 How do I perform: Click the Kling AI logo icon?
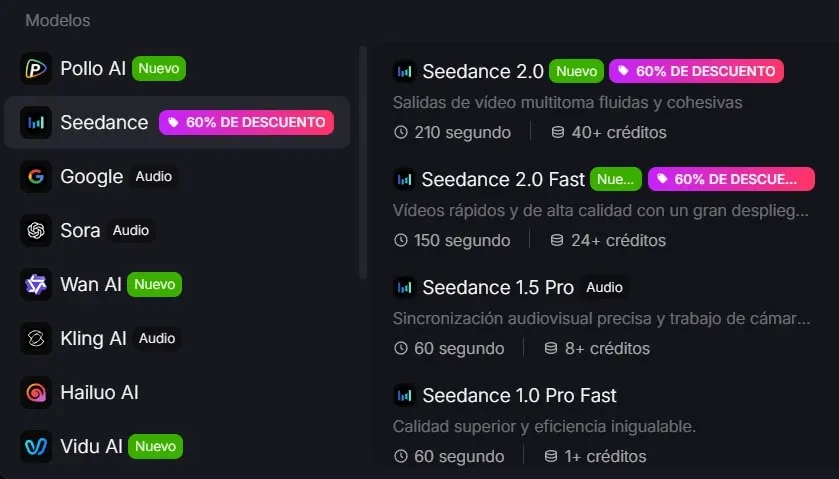click(36, 339)
